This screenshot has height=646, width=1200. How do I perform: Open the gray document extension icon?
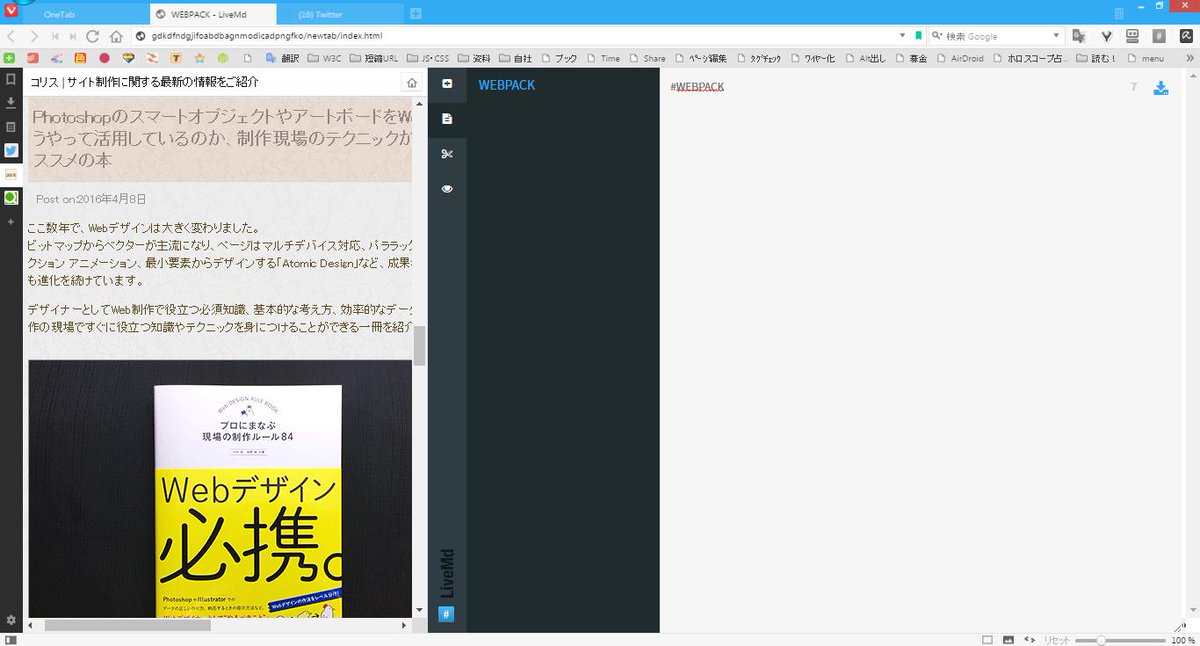pos(1158,36)
